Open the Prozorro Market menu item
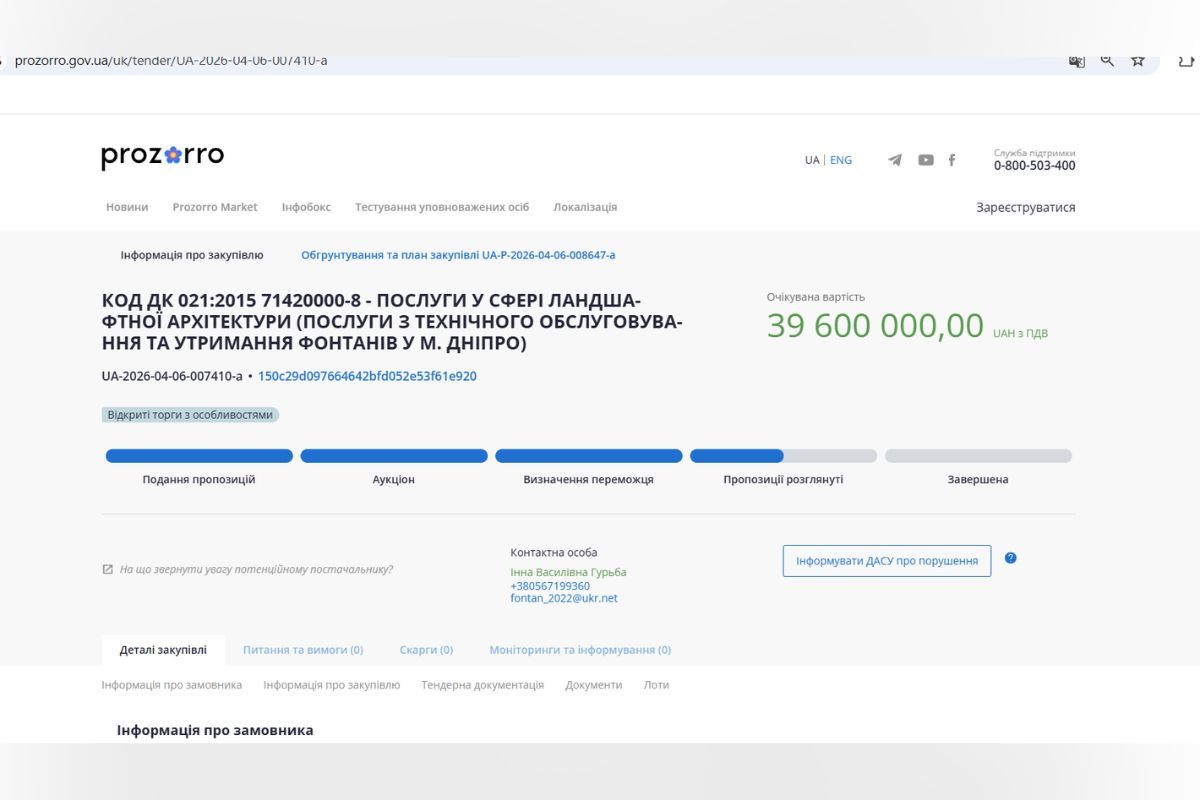Viewport: 1200px width, 800px height. tap(216, 207)
